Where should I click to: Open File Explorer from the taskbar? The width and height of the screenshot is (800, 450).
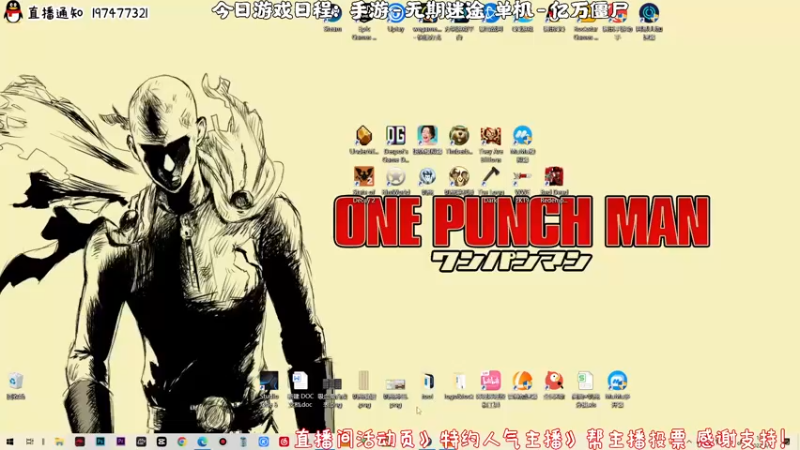point(59,442)
